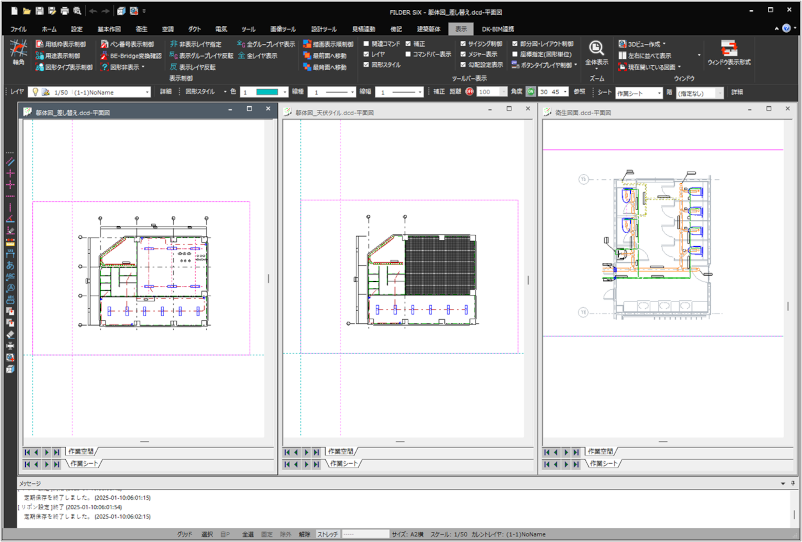Viewport: 802px width, 542px height.
Task: Toggle the メジャー表示 checkbox
Action: 462,55
